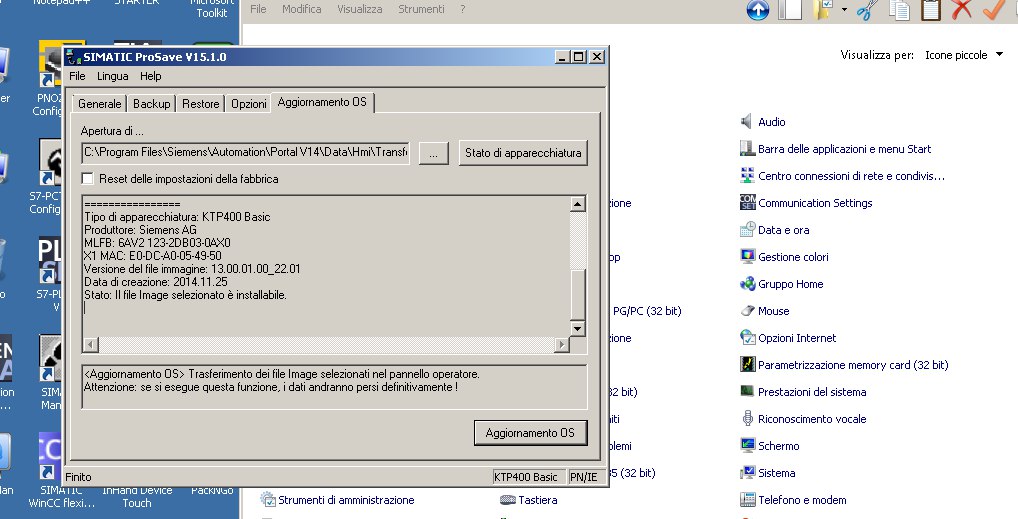The image size is (1018, 519).
Task: Open the Prestazioni del sistema link
Action: point(812,392)
